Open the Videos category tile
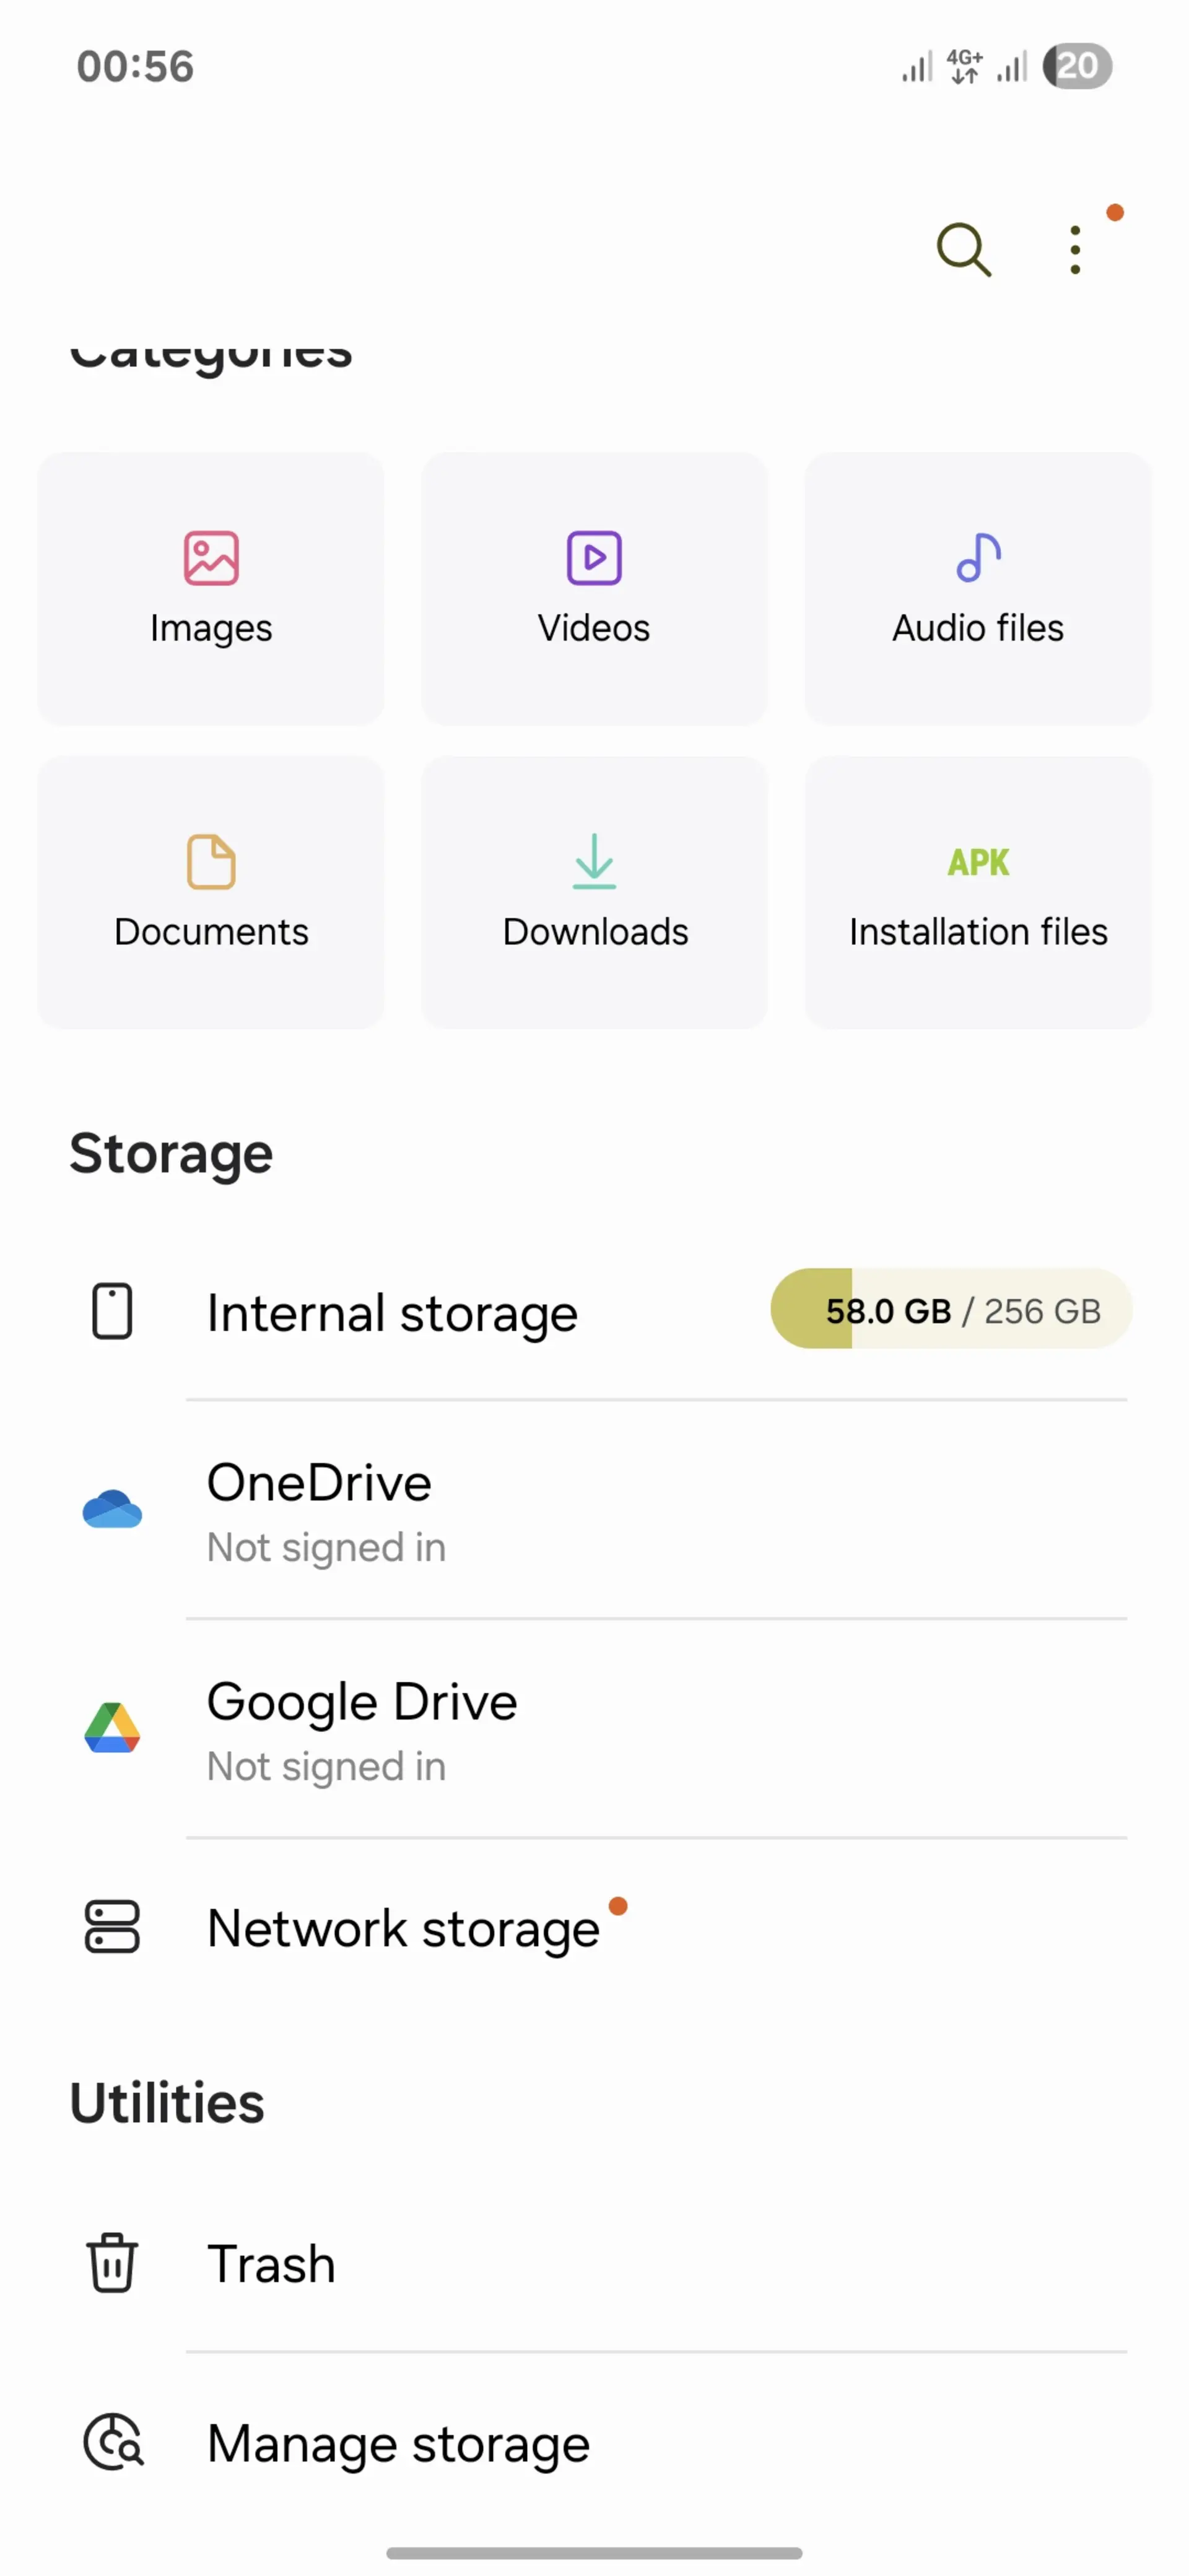 pyautogui.click(x=594, y=588)
